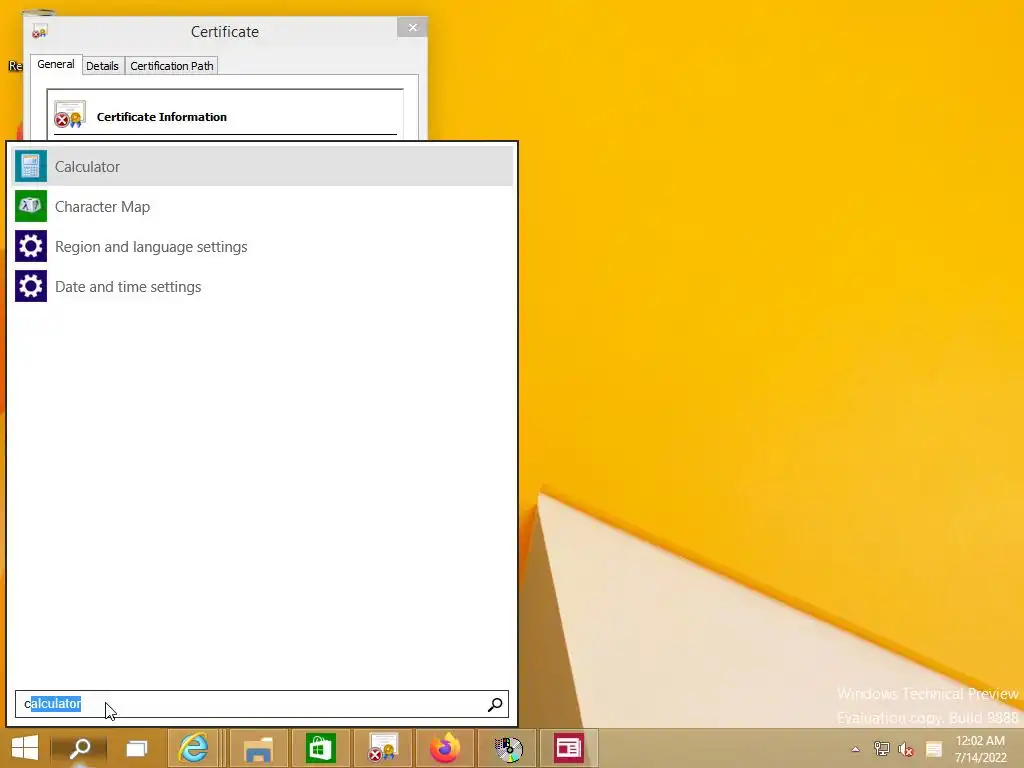This screenshot has width=1024, height=768.
Task: Switch to the Details tab in Certificate
Action: (103, 66)
